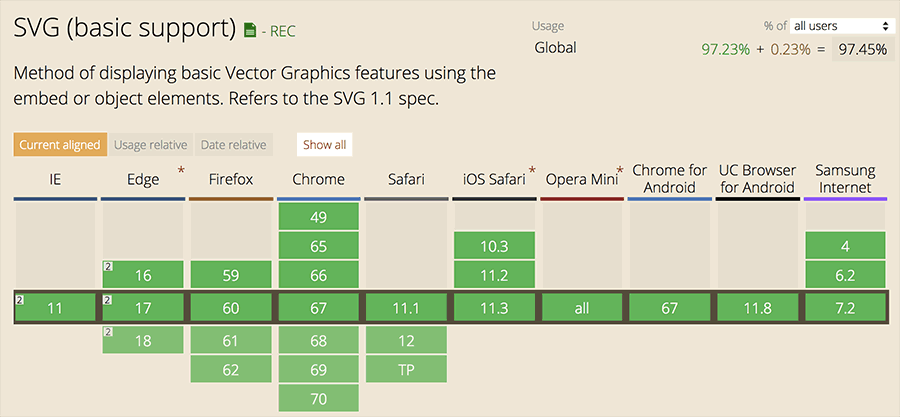Switch to Usage relative view

point(150,145)
